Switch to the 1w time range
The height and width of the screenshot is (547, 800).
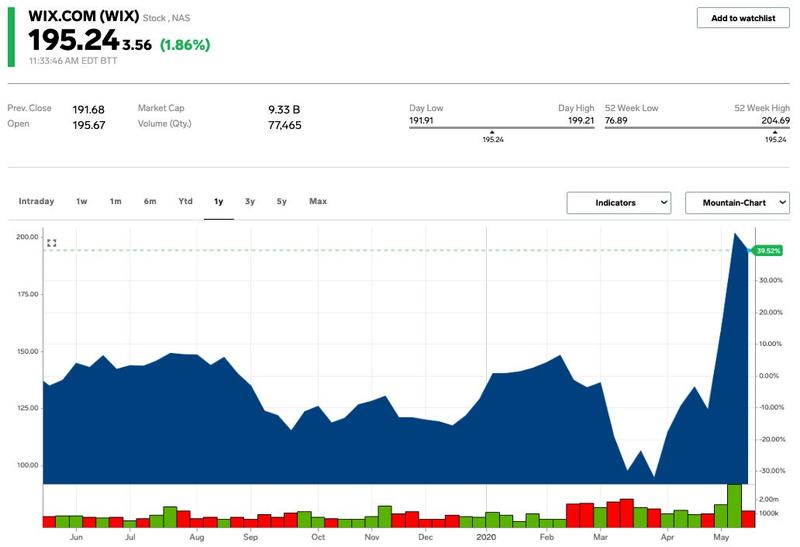coord(82,202)
